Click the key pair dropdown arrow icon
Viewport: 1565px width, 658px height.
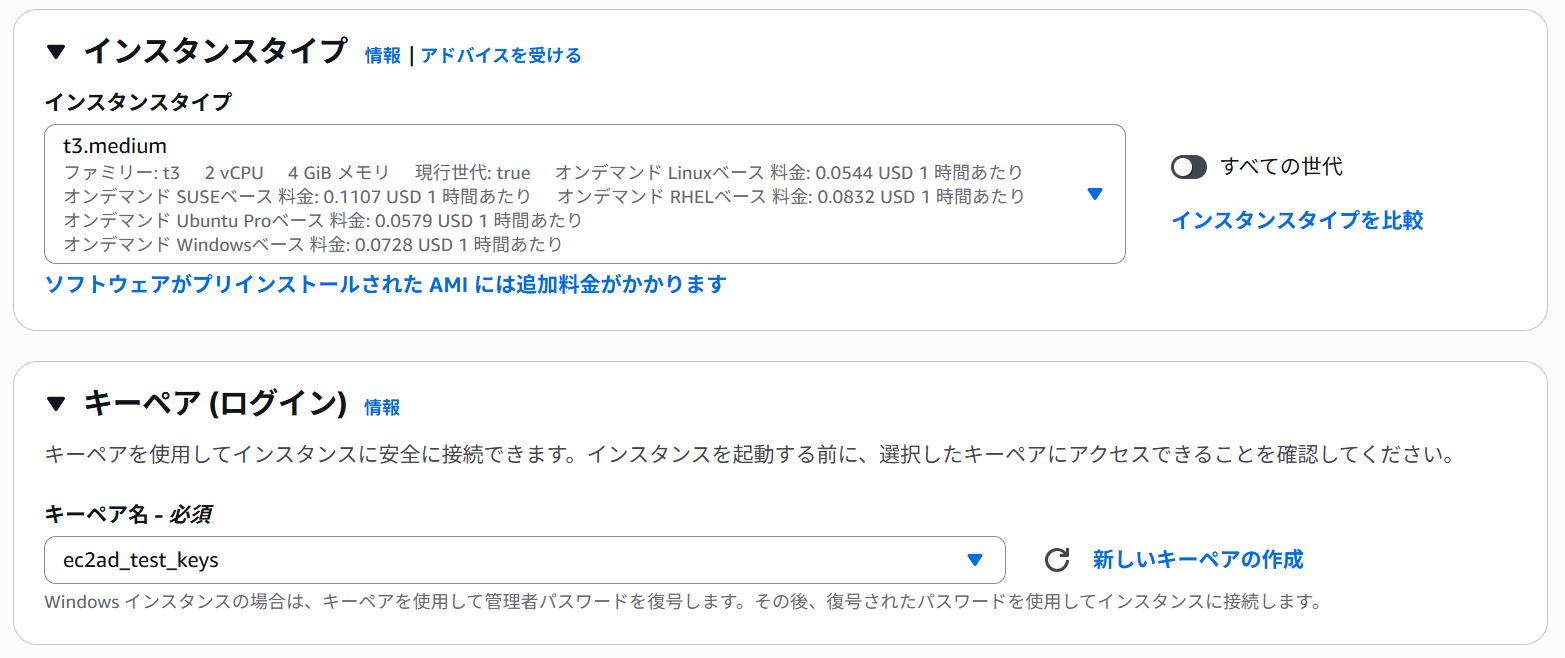coord(975,560)
